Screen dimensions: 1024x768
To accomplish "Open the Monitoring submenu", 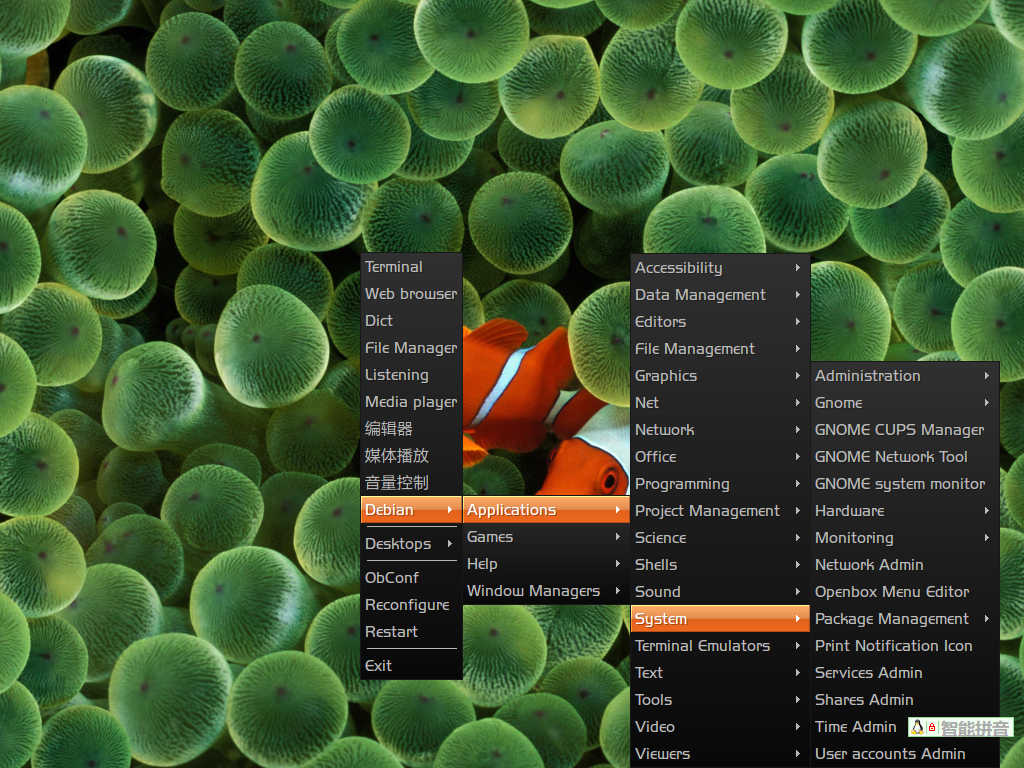I will [905, 537].
